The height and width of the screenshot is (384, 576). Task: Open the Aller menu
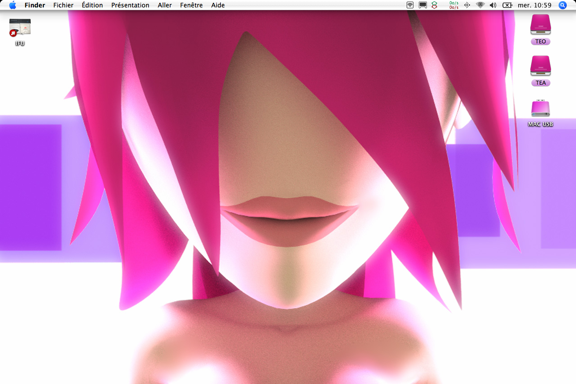[165, 5]
